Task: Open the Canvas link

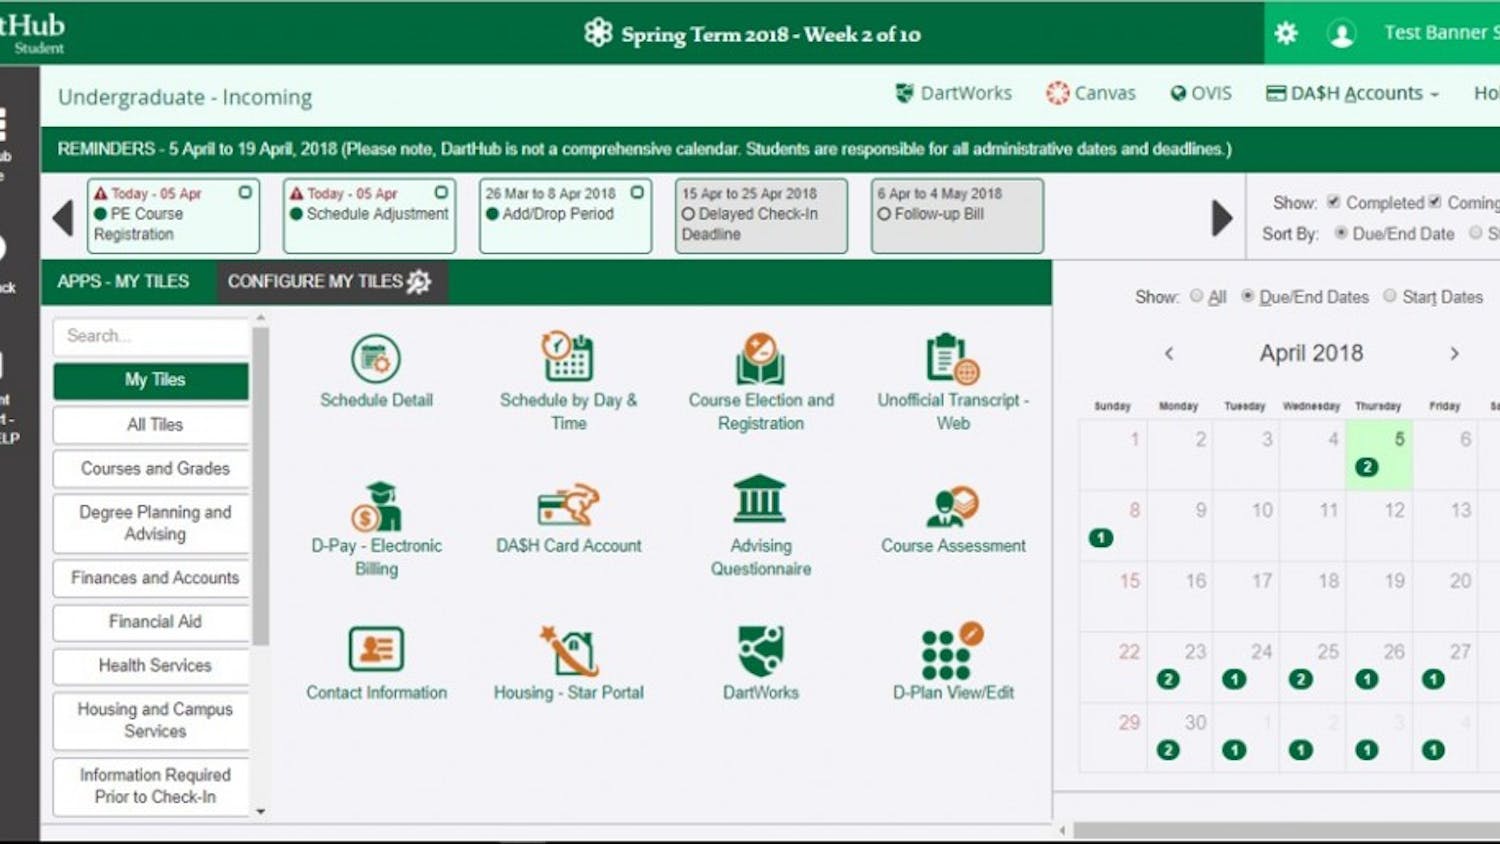Action: [1091, 93]
